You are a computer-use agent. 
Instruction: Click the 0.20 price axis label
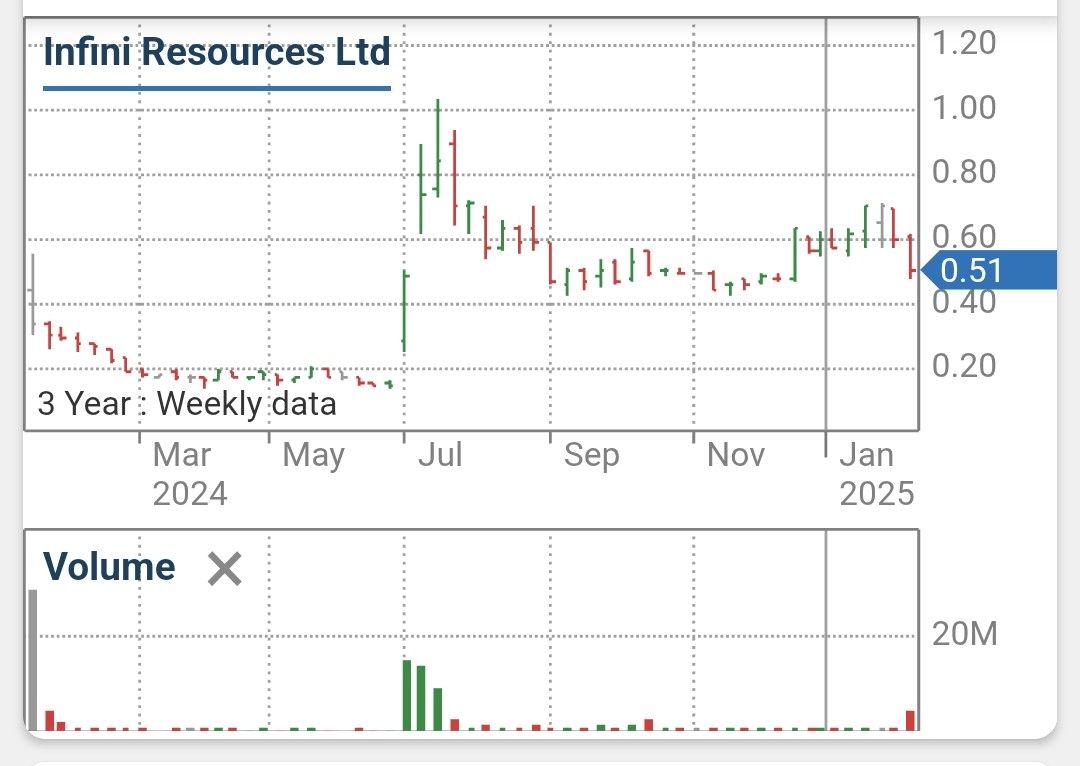tap(964, 365)
